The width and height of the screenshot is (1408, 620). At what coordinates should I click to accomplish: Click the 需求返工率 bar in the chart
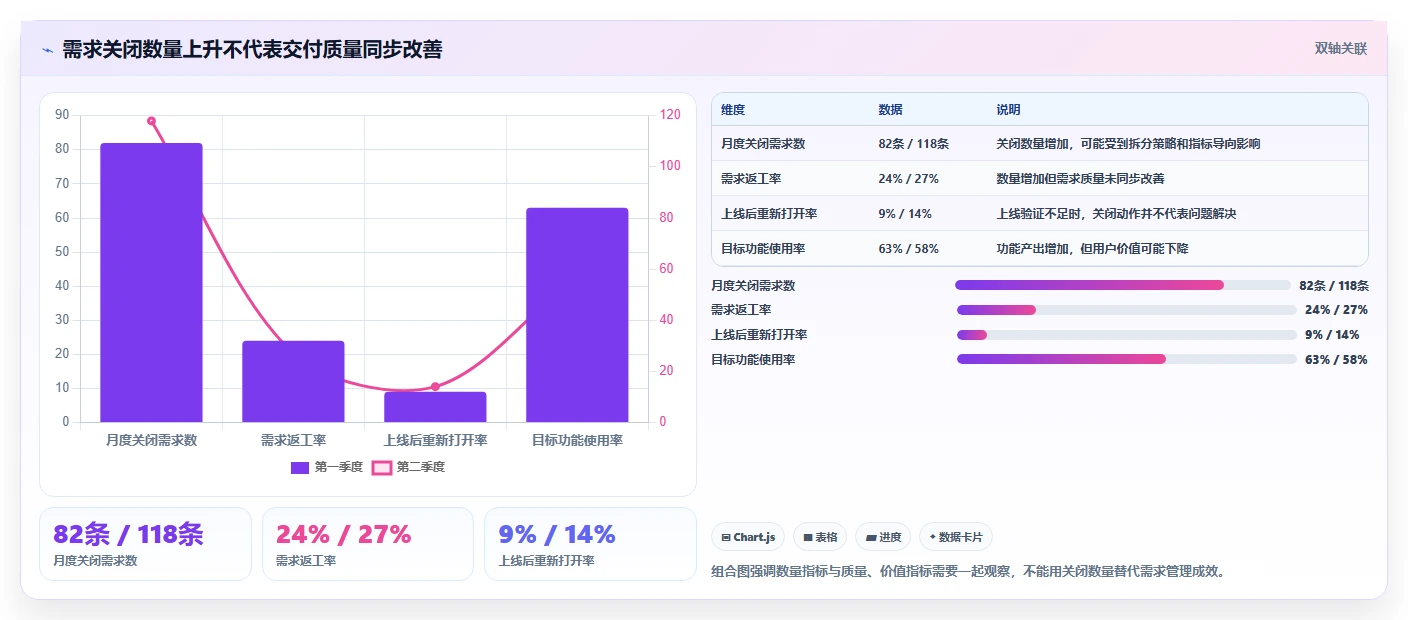click(293, 381)
